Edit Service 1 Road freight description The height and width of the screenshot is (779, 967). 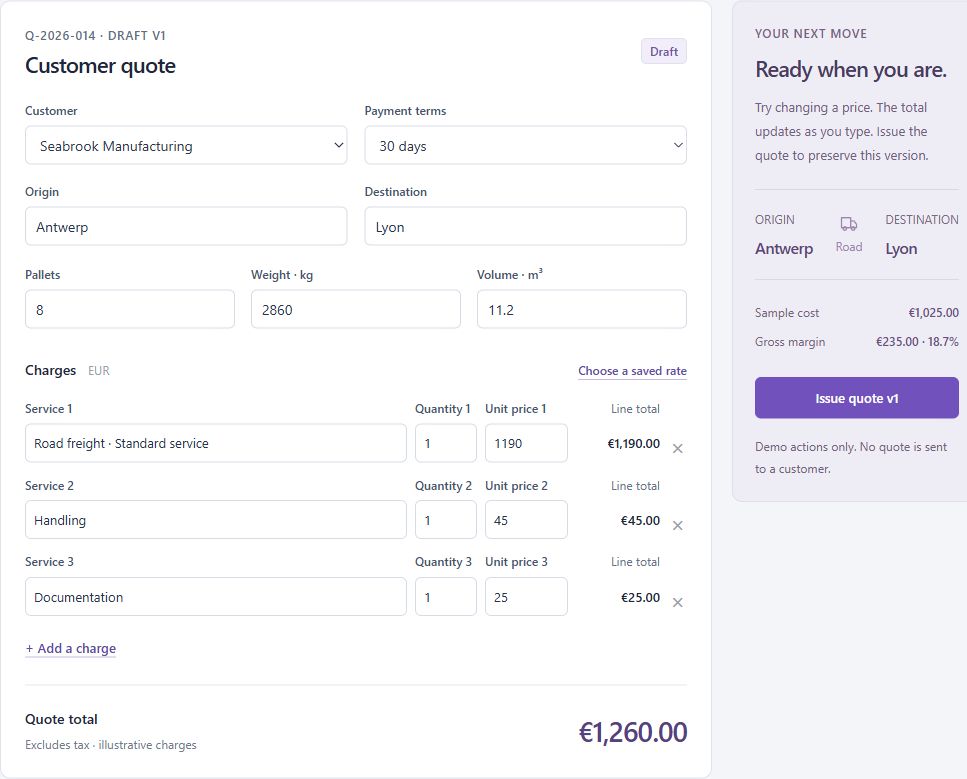pyautogui.click(x=216, y=443)
